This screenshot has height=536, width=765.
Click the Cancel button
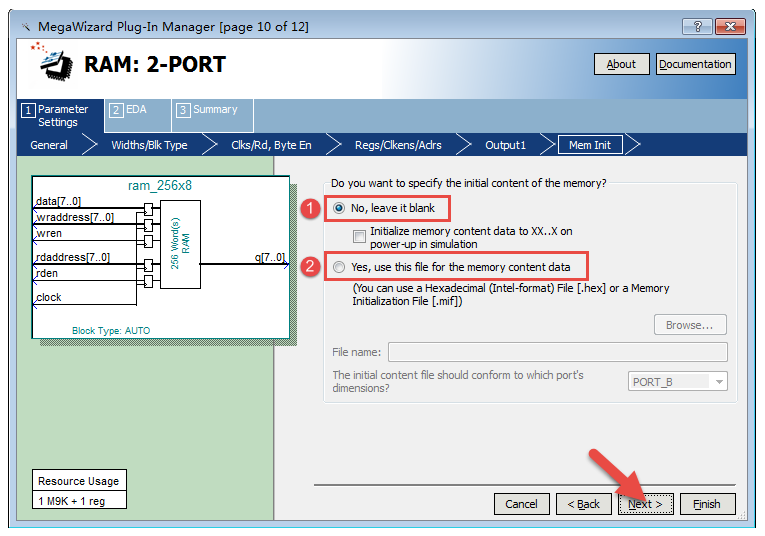click(522, 504)
